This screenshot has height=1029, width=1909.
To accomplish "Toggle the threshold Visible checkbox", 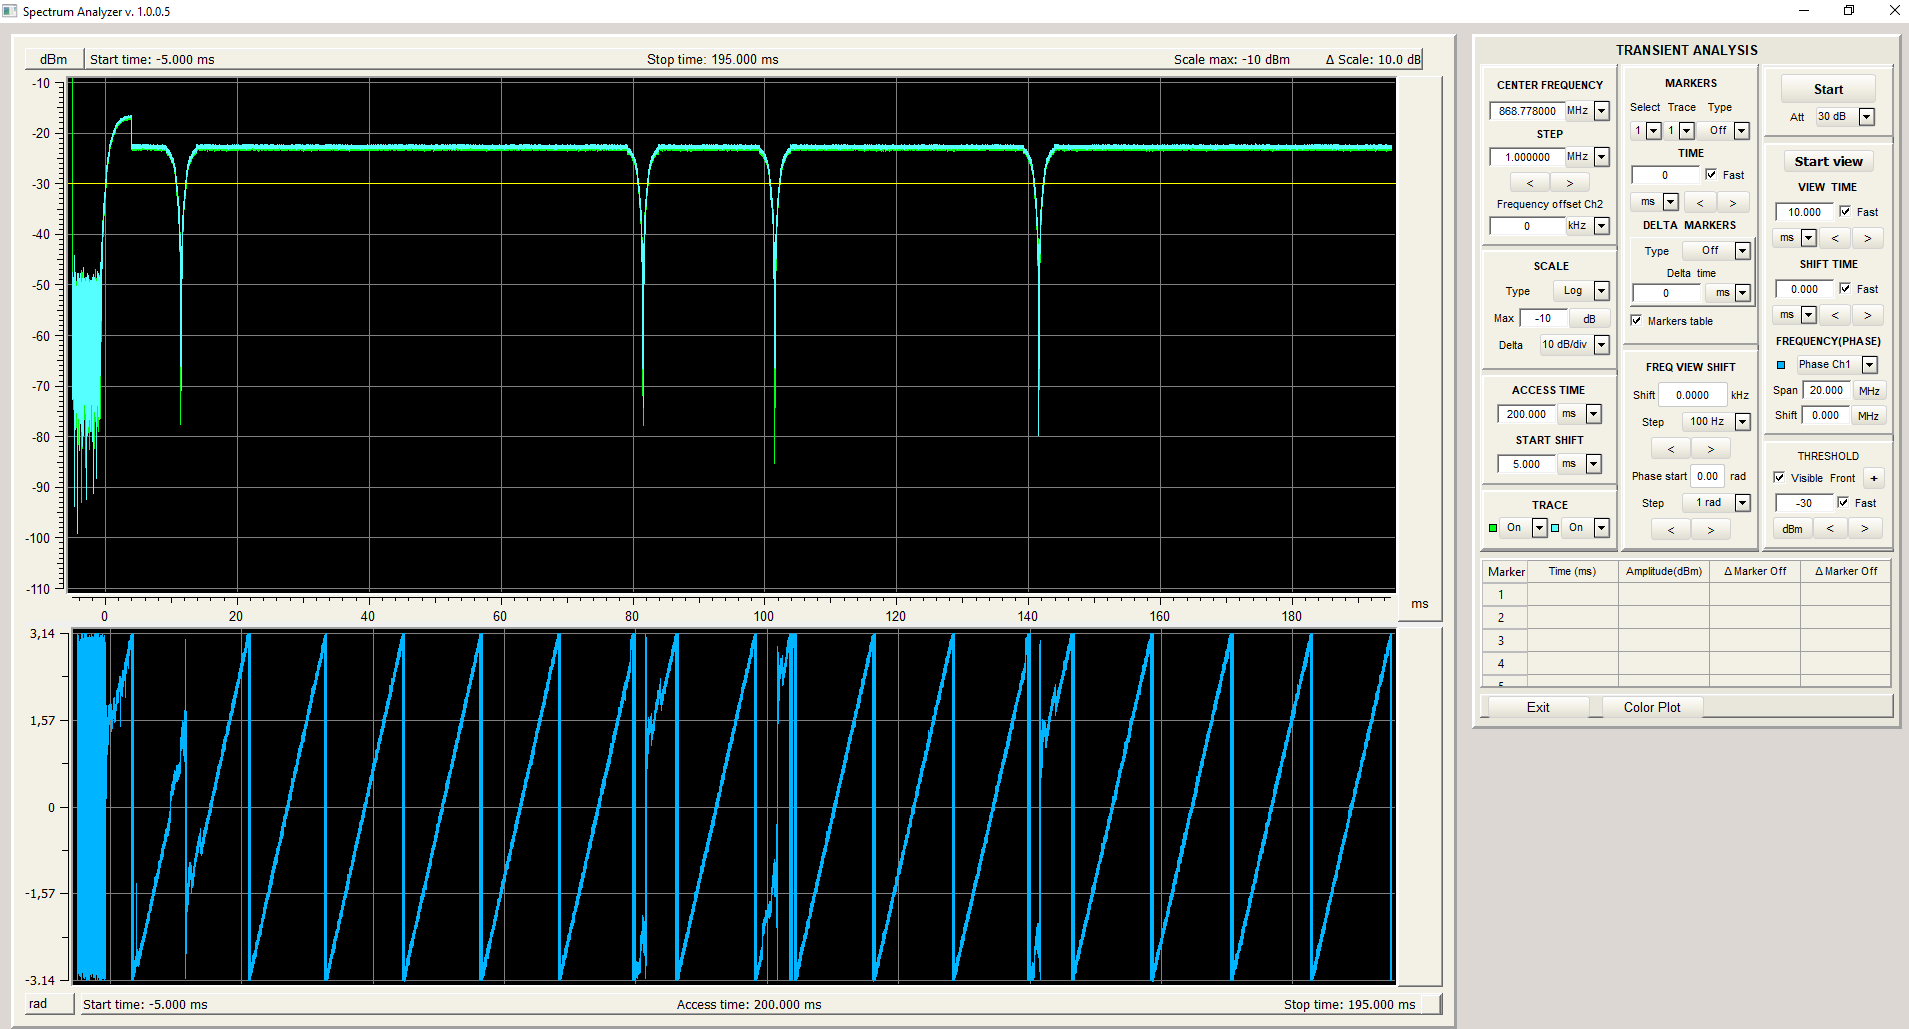I will (x=1779, y=477).
